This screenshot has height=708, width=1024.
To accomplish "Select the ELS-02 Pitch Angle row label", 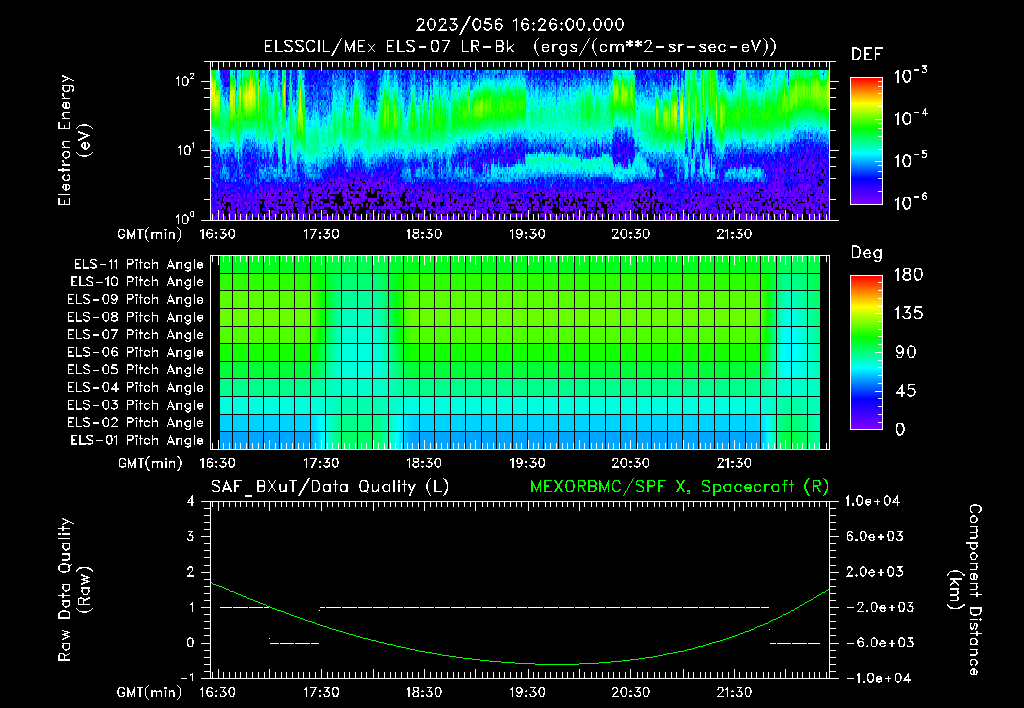I will pos(136,423).
